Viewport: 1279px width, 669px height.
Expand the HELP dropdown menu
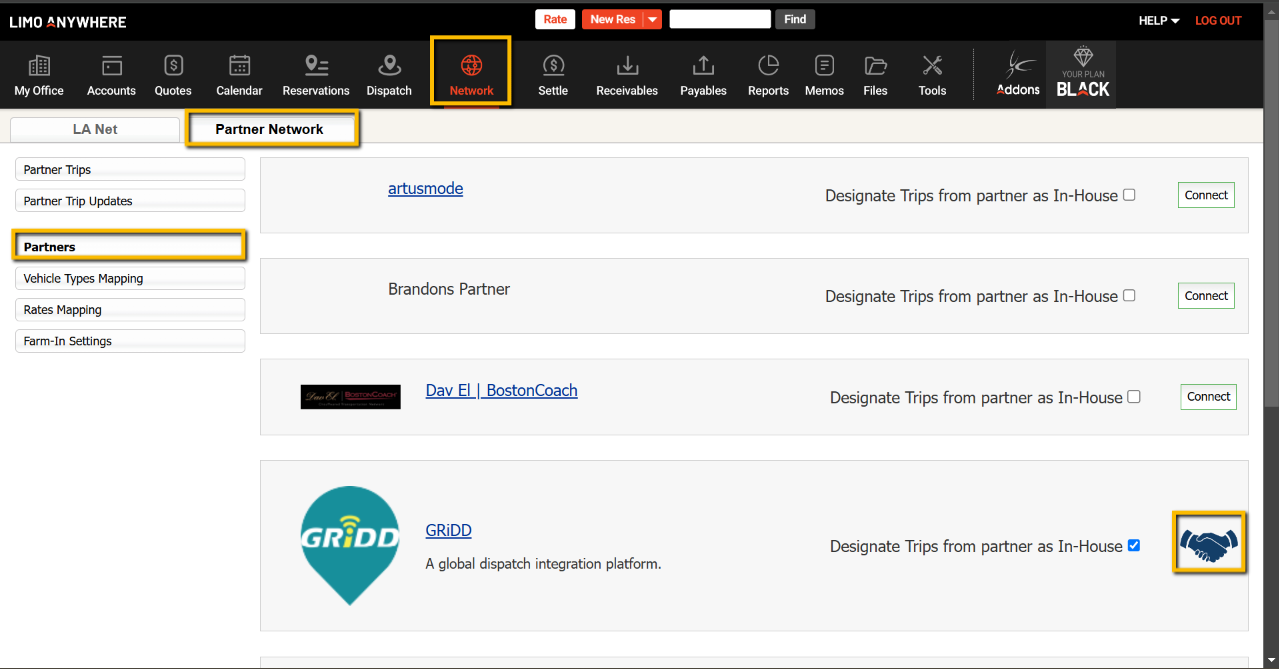tap(1159, 21)
